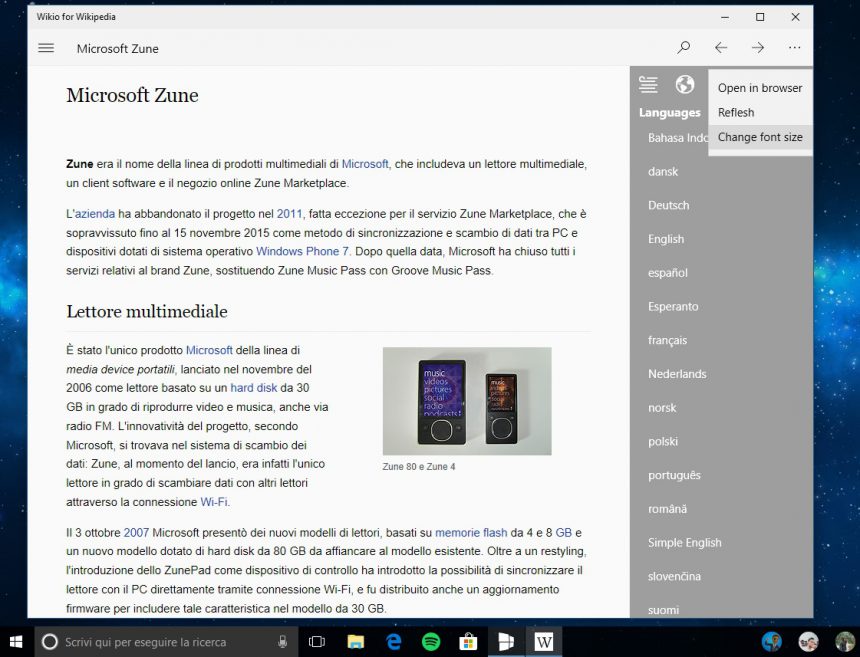Screen dimensions: 860x657
Task: Open the Windows Phone 7 link
Action: pos(302,251)
